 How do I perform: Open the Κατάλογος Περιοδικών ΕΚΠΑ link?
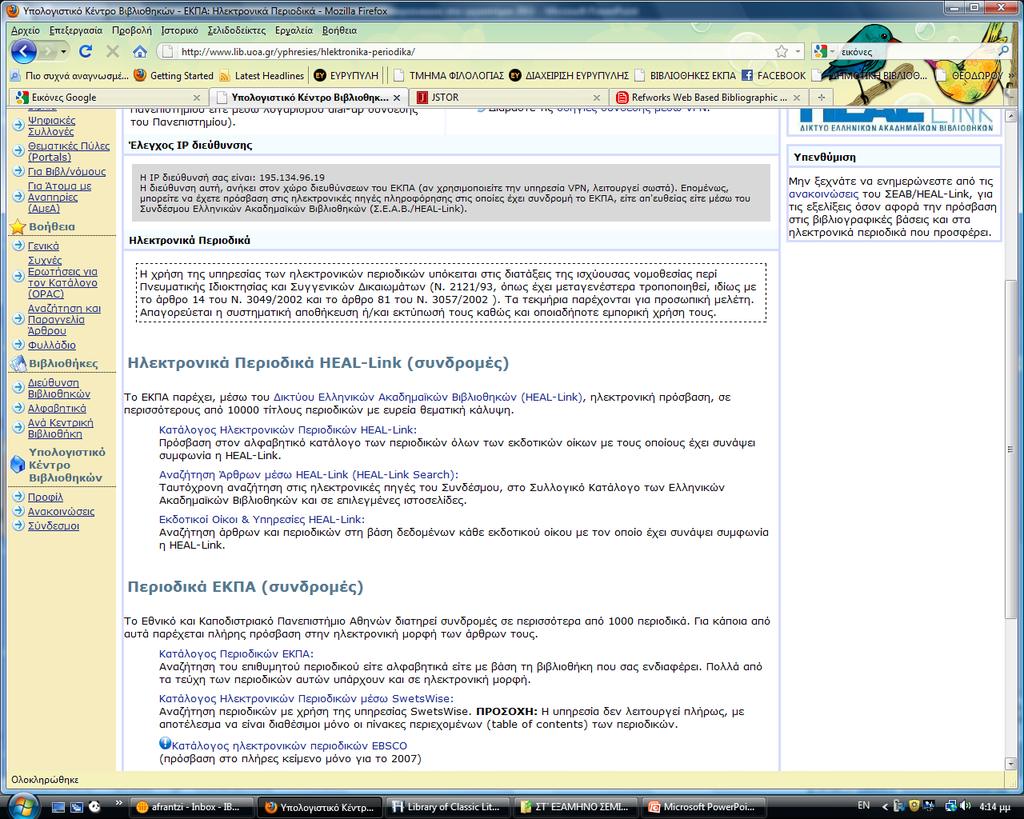point(236,654)
